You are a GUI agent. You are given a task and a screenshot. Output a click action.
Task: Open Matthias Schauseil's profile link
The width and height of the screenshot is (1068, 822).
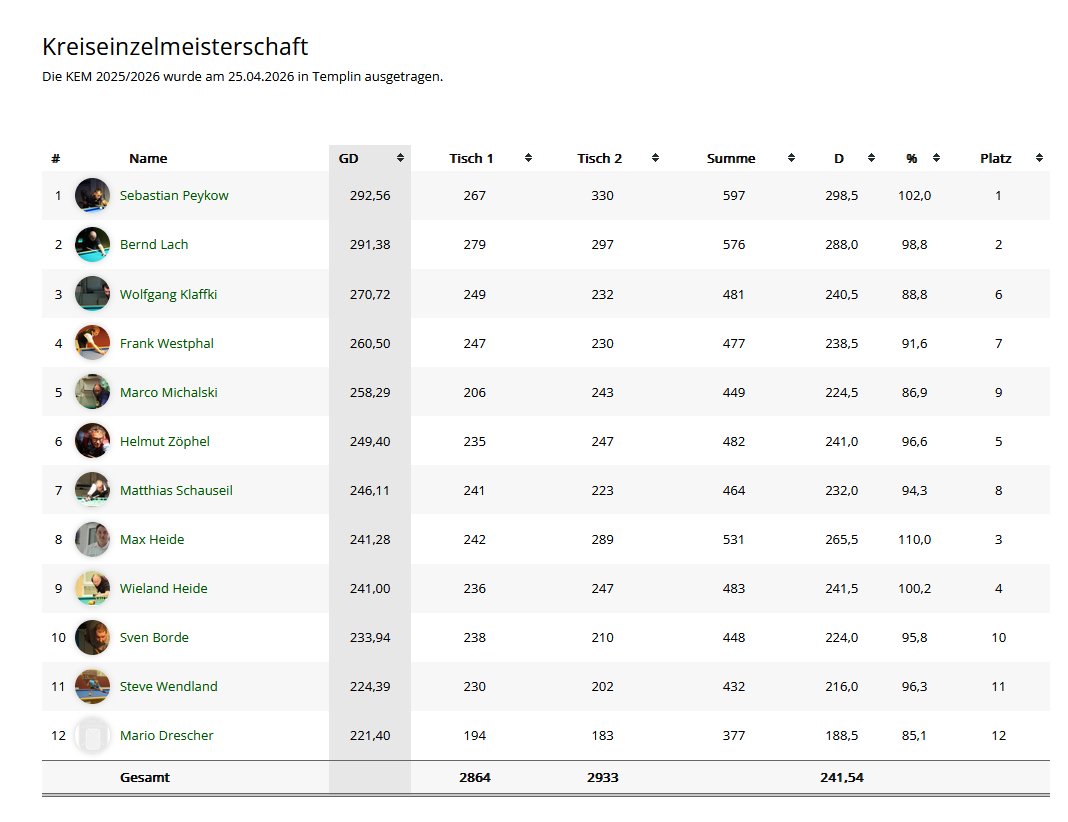176,490
